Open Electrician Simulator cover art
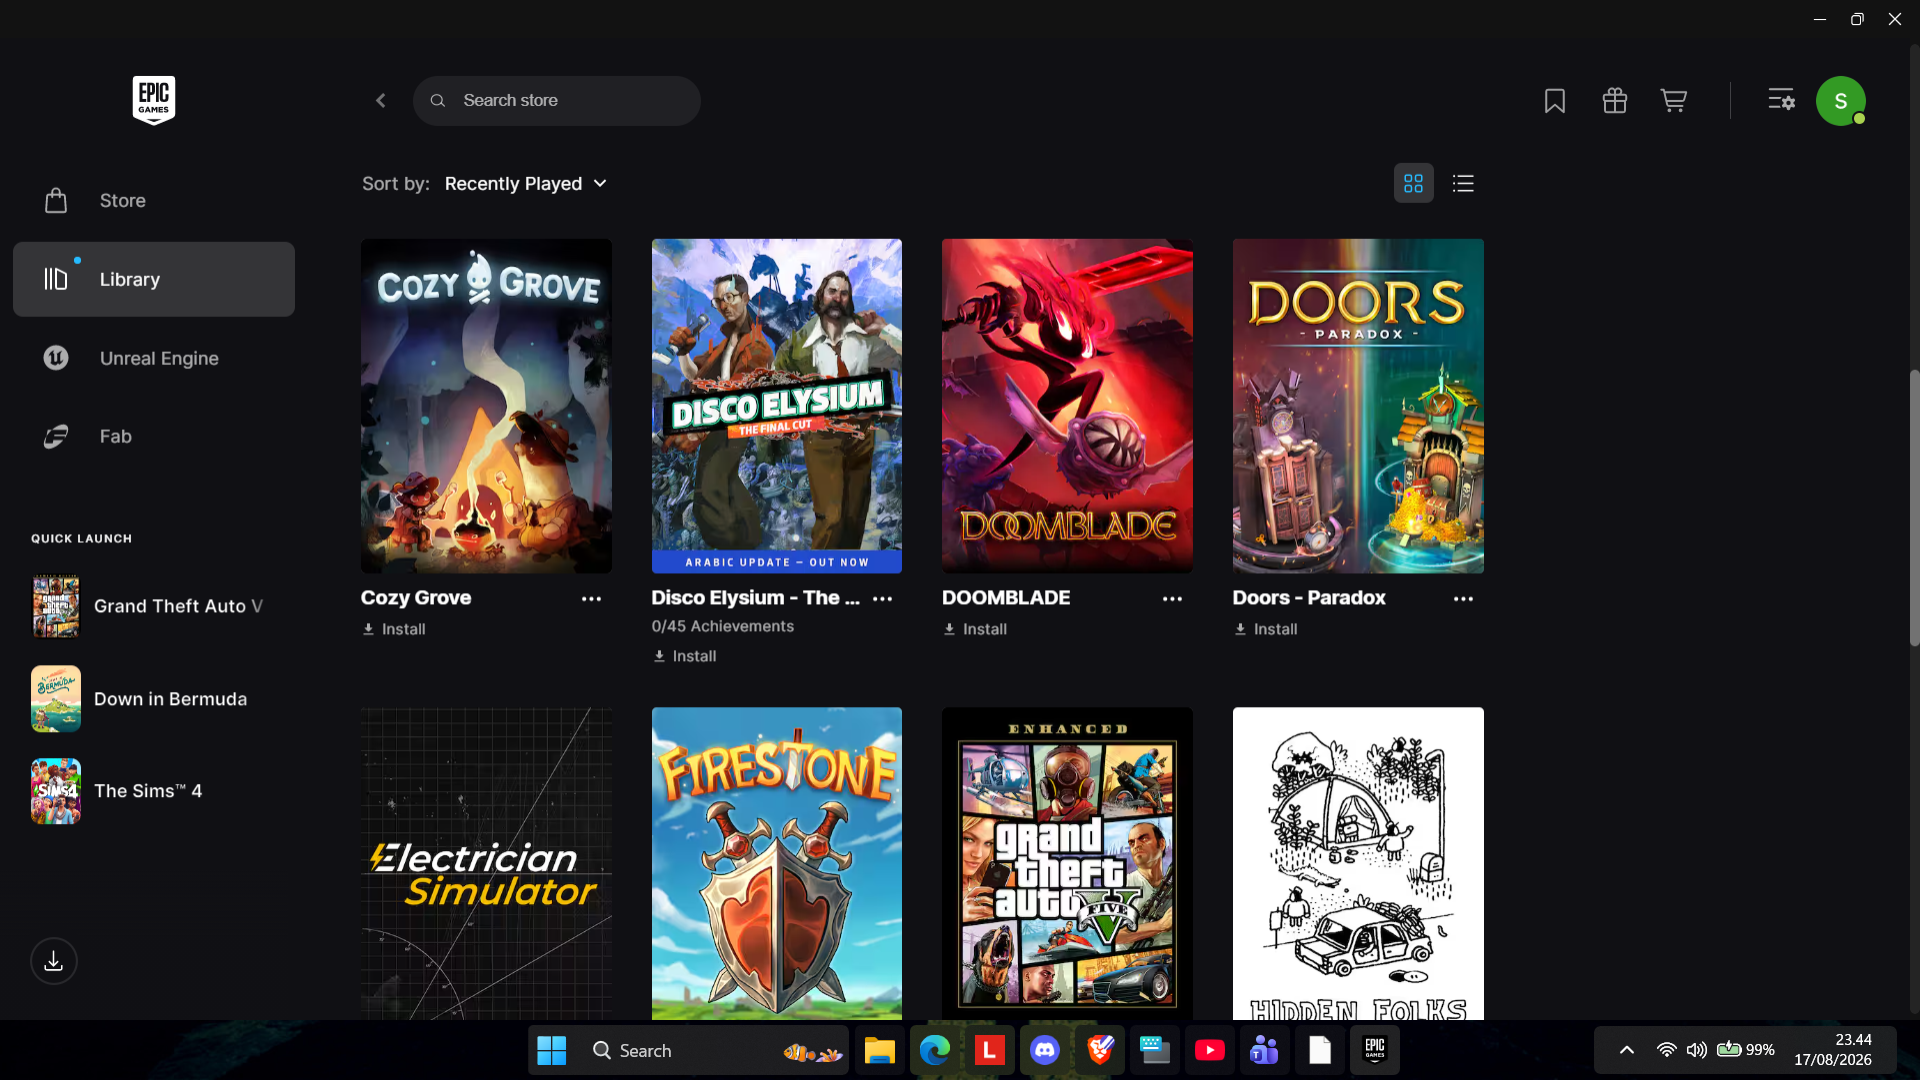 [486, 864]
